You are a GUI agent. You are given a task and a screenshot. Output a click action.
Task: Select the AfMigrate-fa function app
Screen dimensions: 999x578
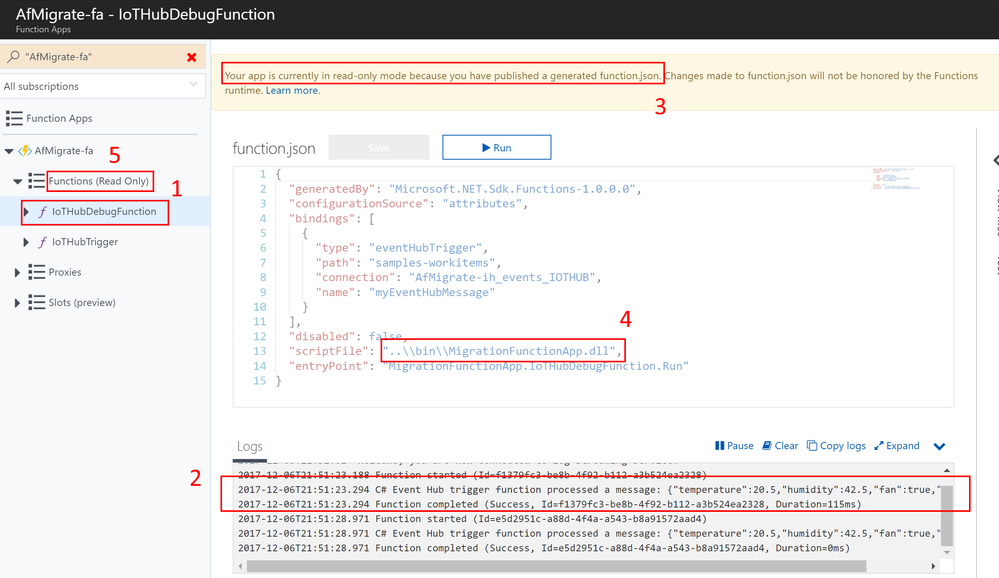[x=64, y=151]
